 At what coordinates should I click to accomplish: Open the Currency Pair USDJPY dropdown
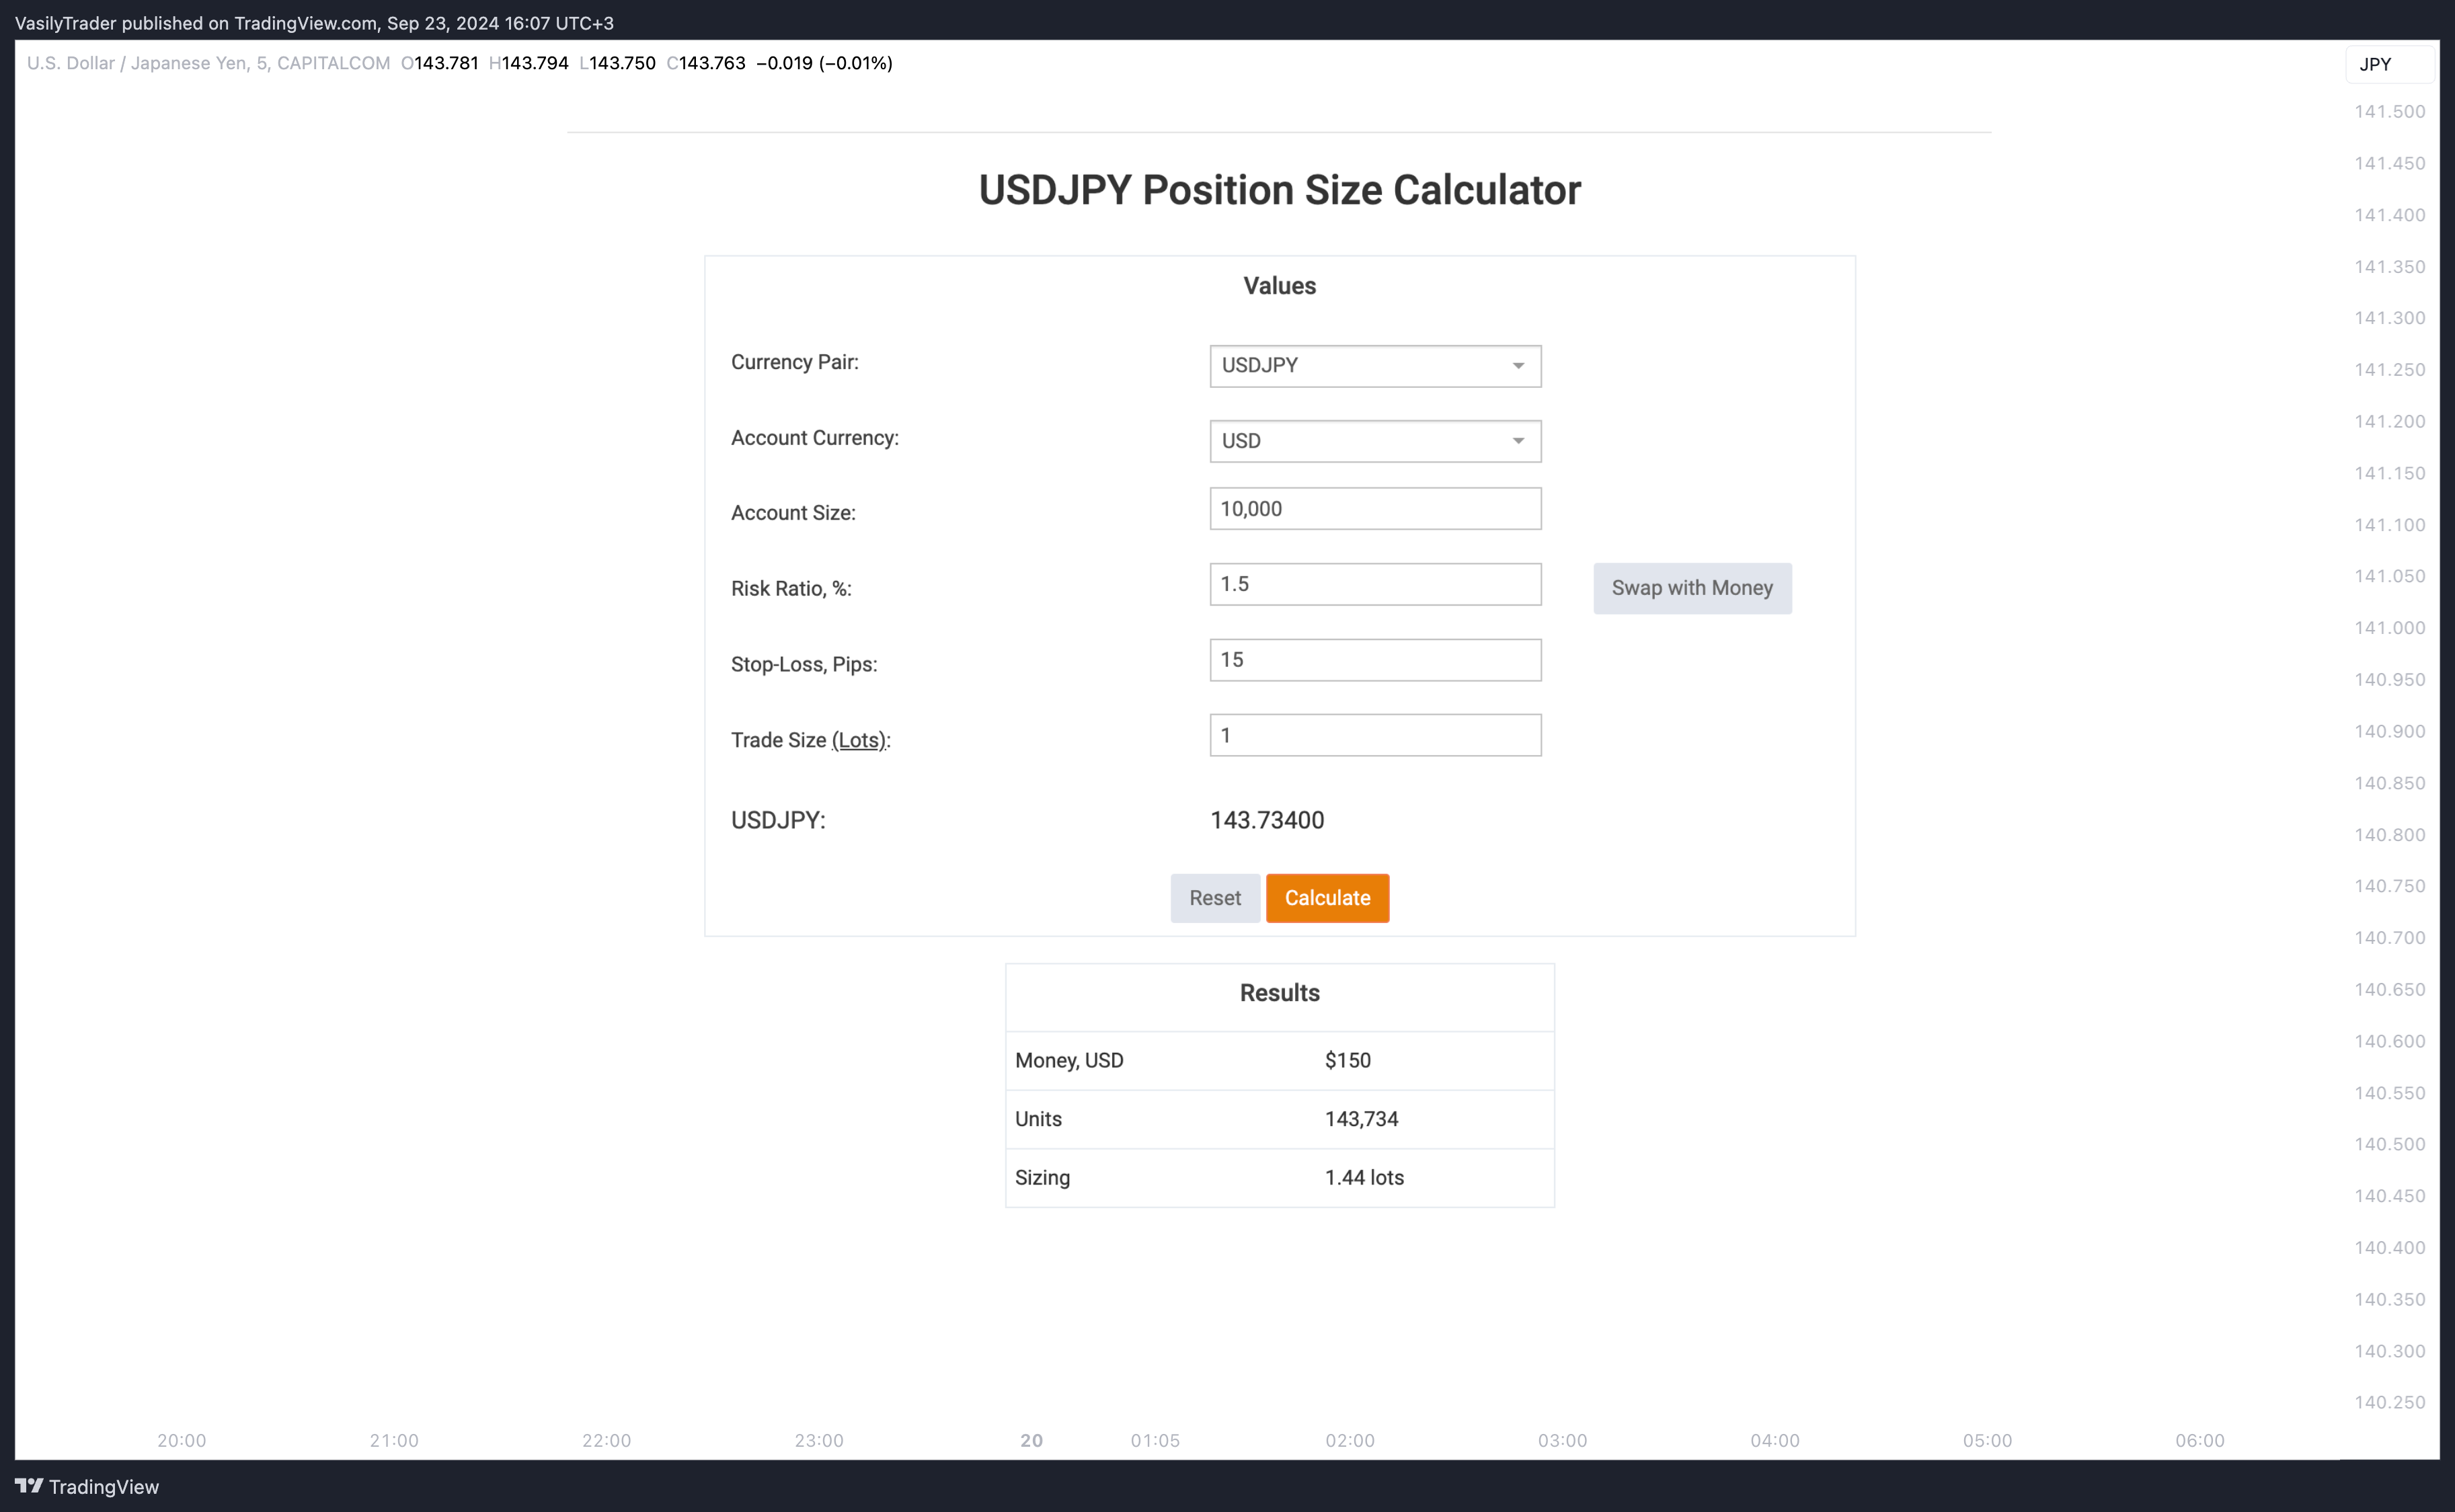pos(1375,366)
